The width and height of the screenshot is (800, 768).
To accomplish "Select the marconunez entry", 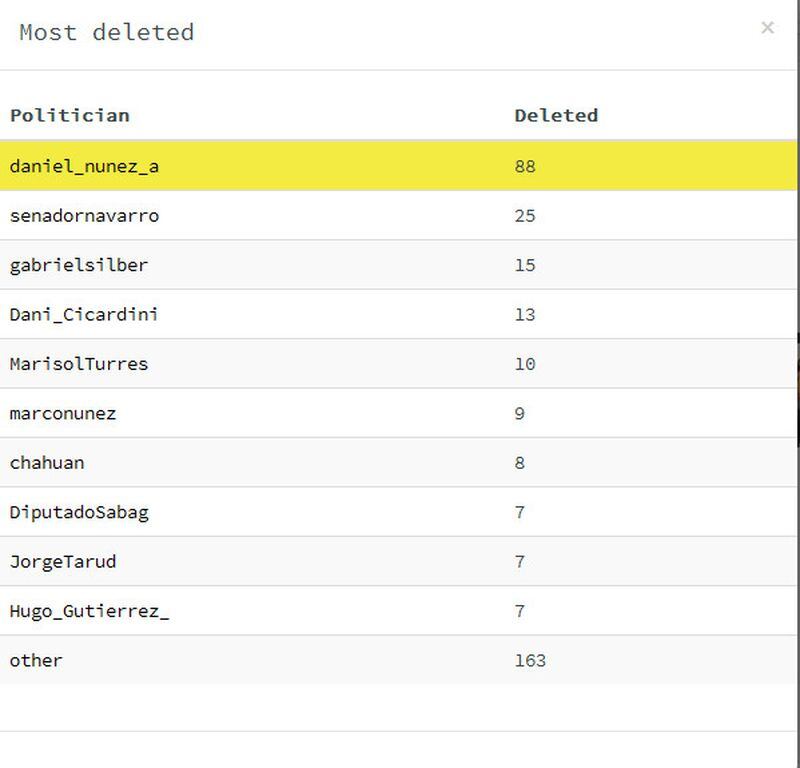I will coord(398,413).
